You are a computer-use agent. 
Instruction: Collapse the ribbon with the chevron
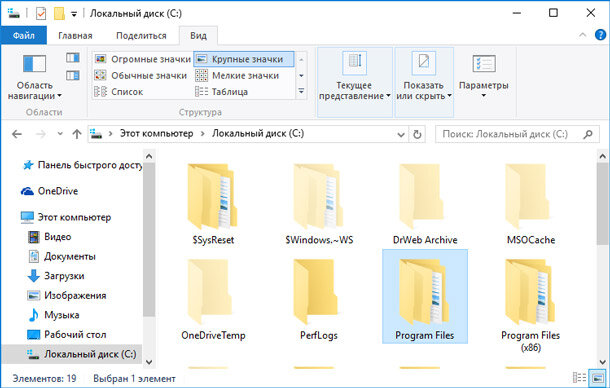[x=582, y=35]
